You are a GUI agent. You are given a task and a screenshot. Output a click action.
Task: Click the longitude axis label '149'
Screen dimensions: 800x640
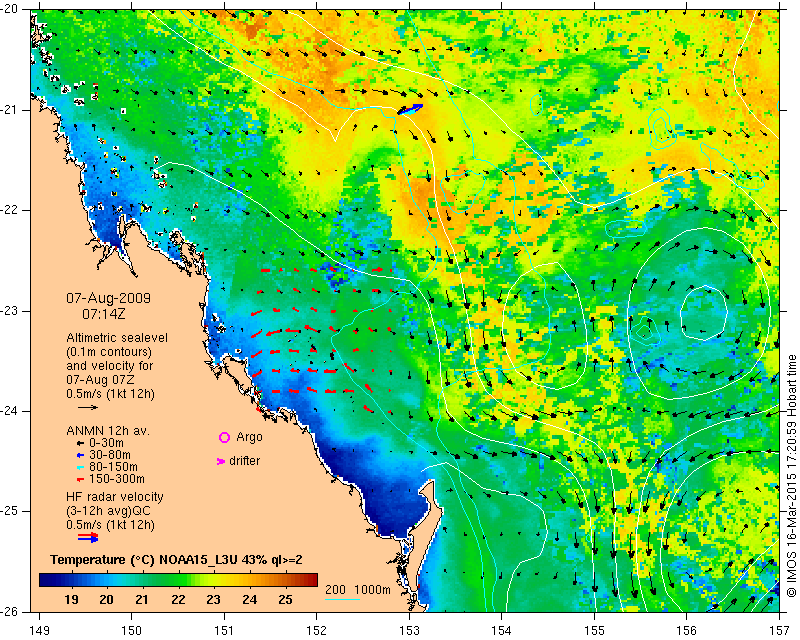tap(39, 631)
